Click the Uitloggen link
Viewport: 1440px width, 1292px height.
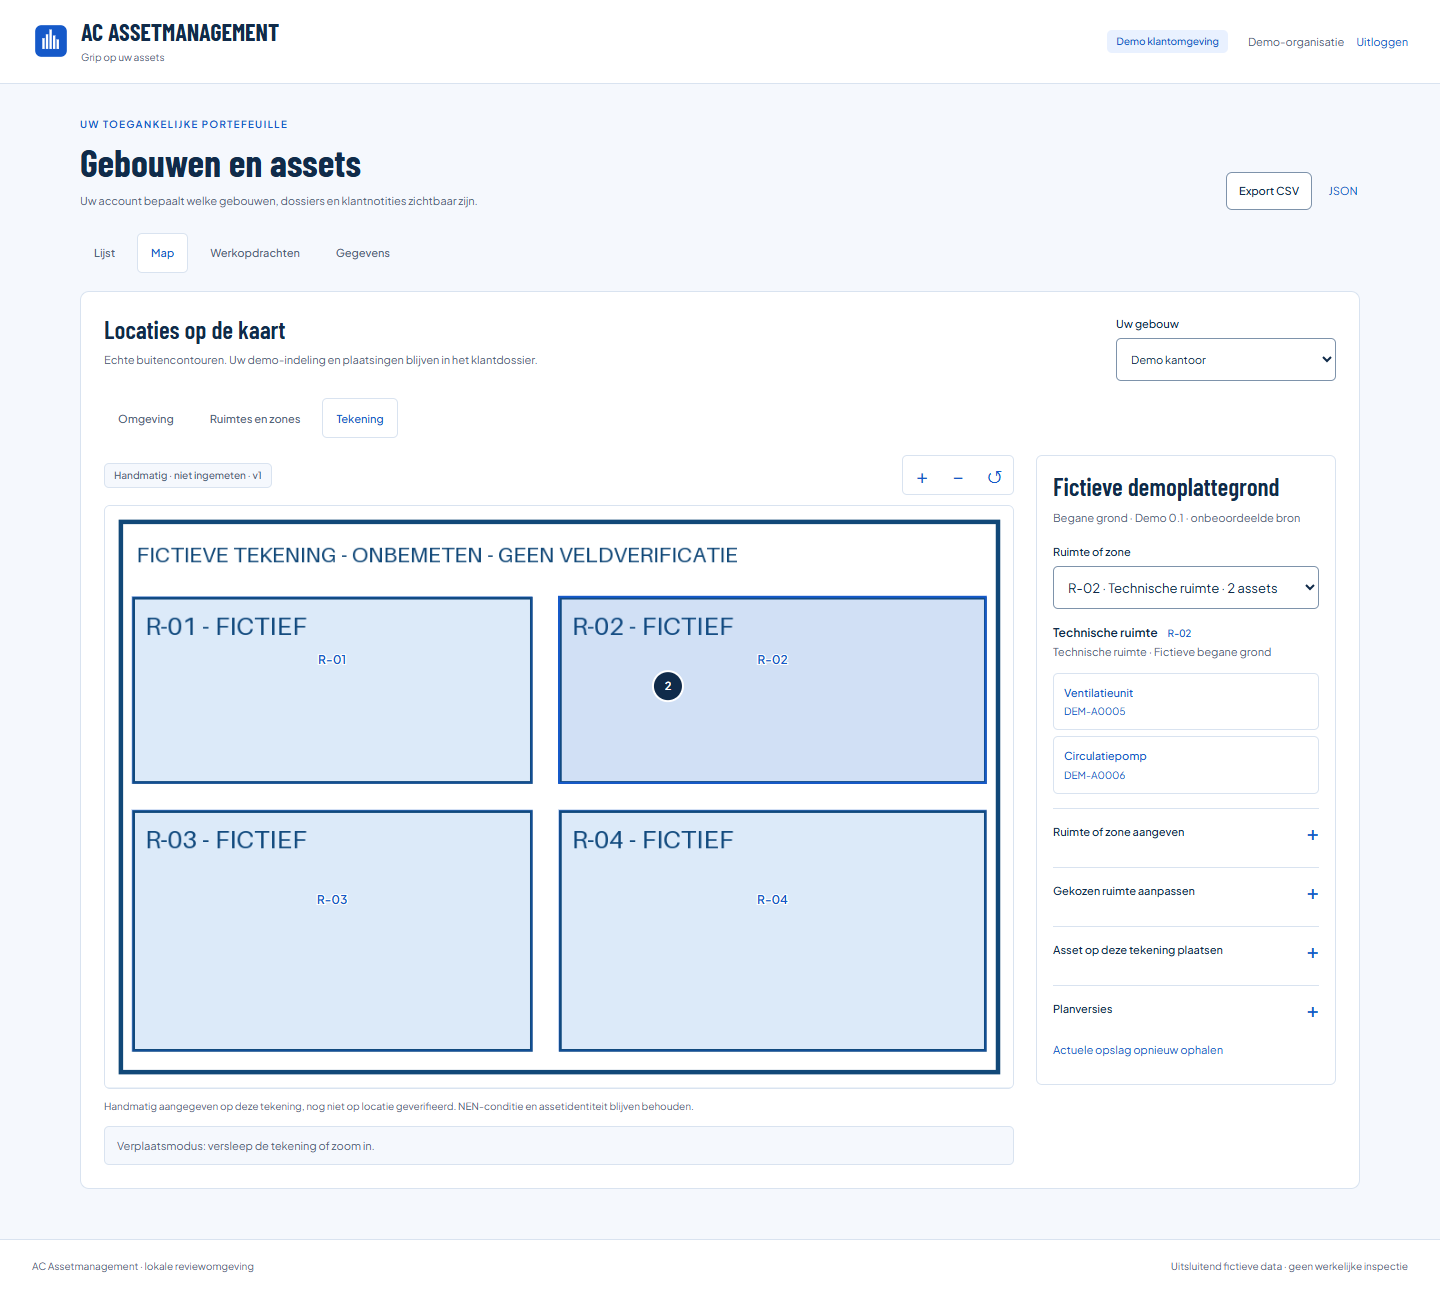[1382, 42]
